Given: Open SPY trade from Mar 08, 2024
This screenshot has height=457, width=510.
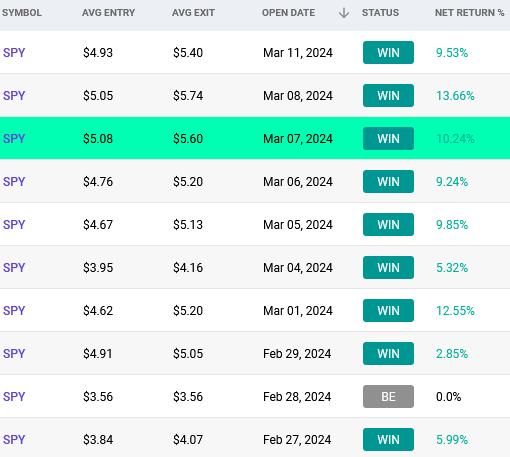Looking at the screenshot, I should (14, 96).
